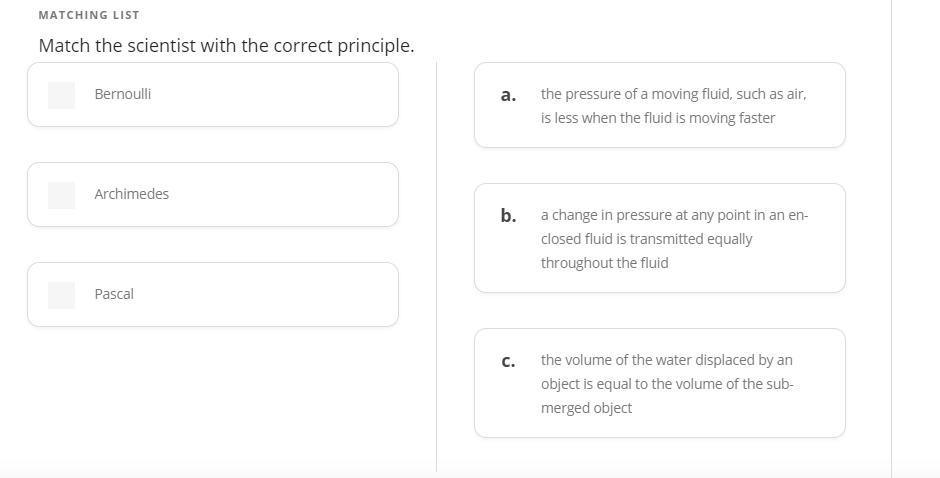Click the vertical border right of options
This screenshot has width=940, height=478.
pyautogui.click(x=891, y=240)
